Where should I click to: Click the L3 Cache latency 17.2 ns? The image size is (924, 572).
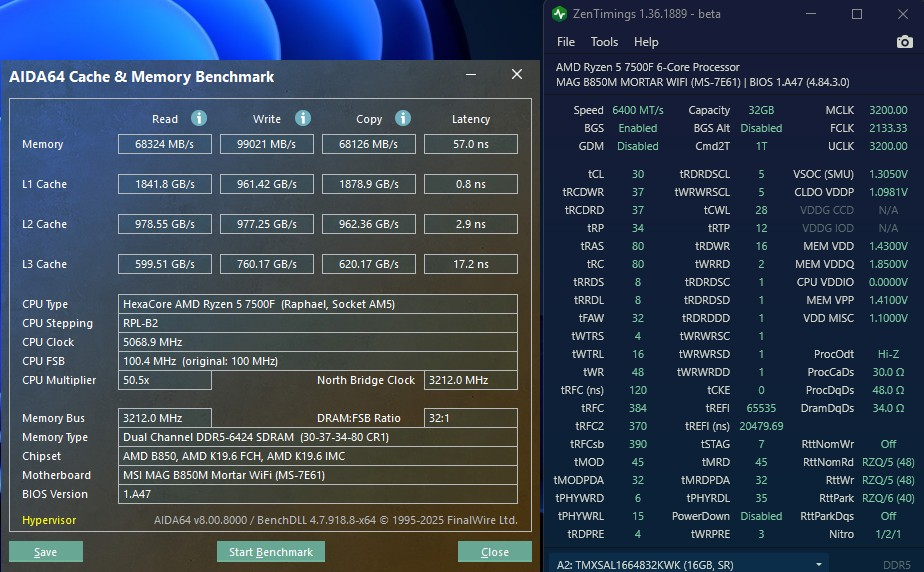pos(471,264)
